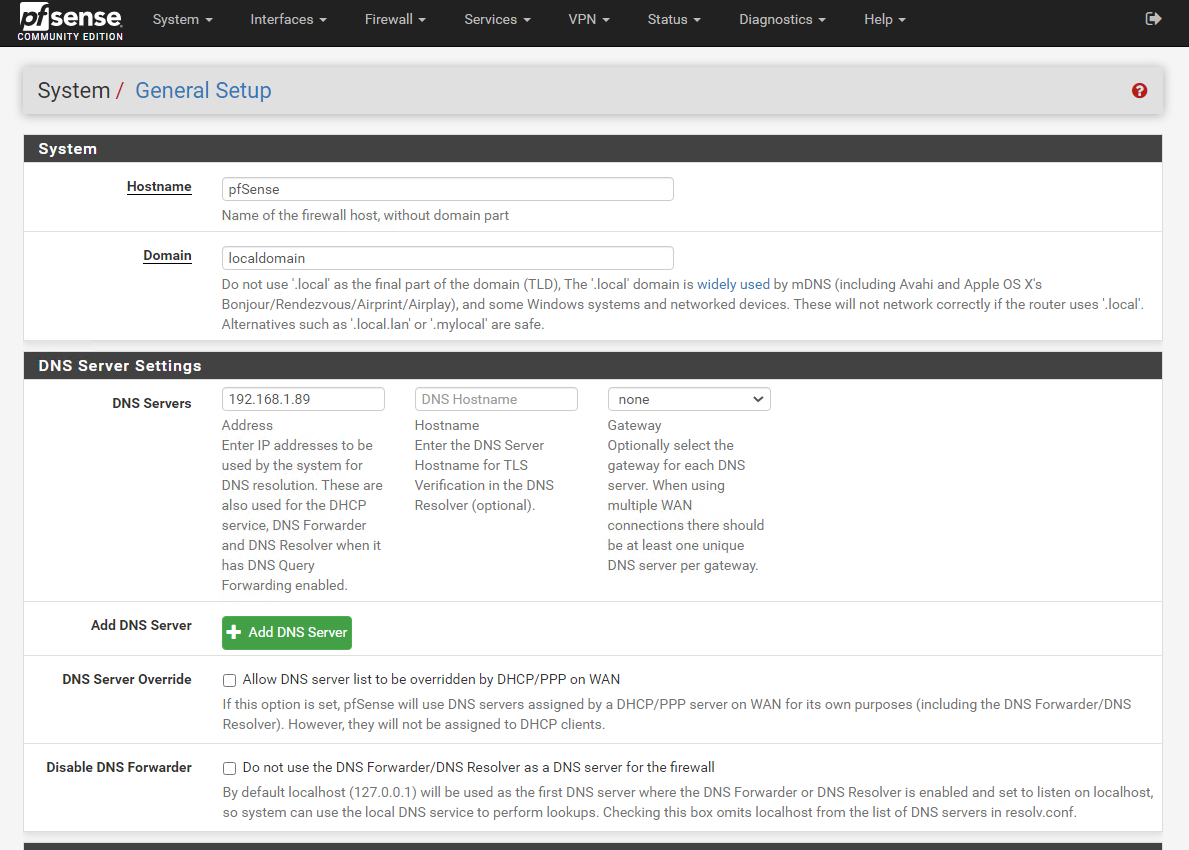
Task: Open the Services menu
Action: click(497, 20)
